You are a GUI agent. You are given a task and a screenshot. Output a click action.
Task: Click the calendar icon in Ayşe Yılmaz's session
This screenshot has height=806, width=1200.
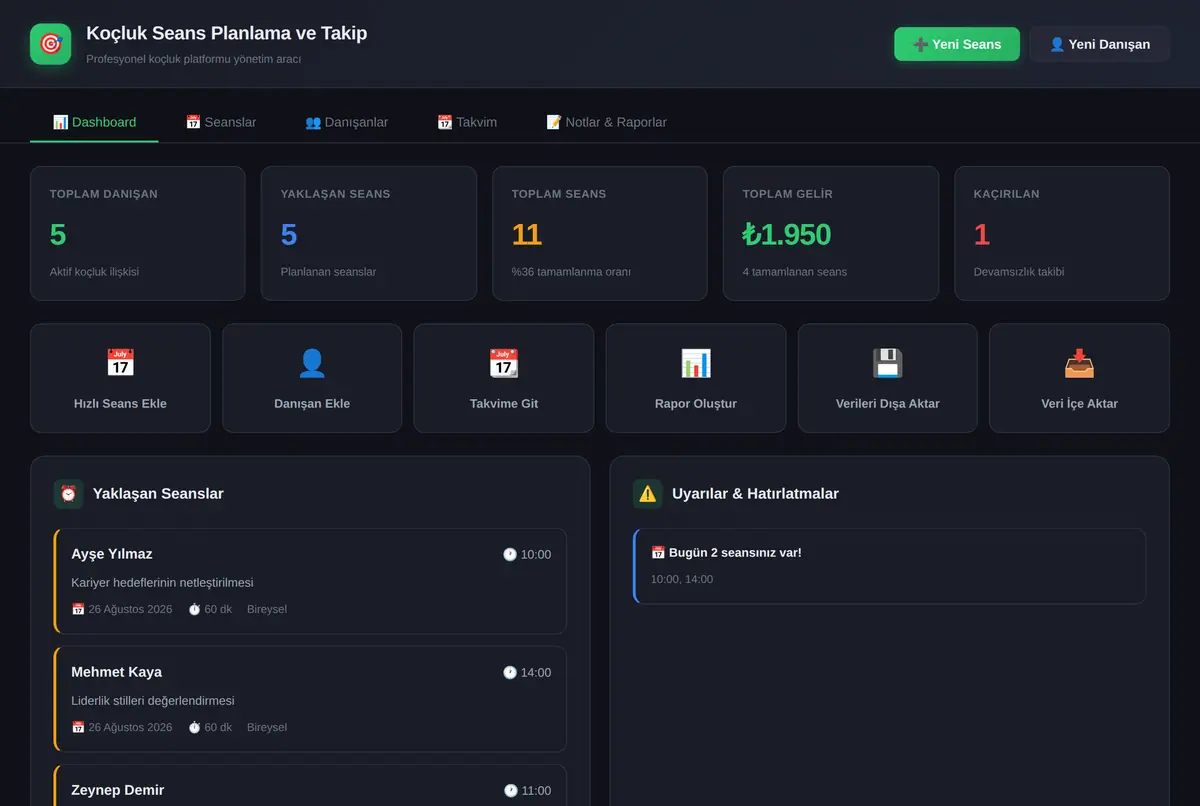click(78, 609)
